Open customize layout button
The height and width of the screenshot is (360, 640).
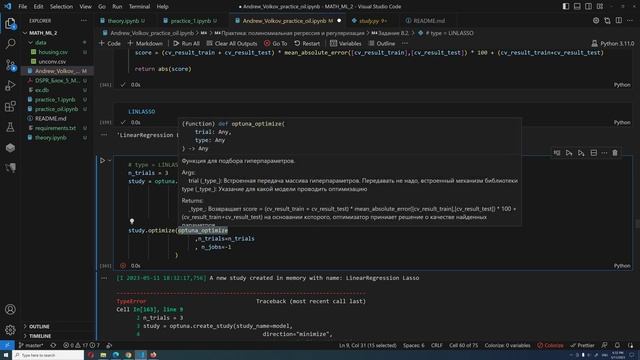(600, 7)
